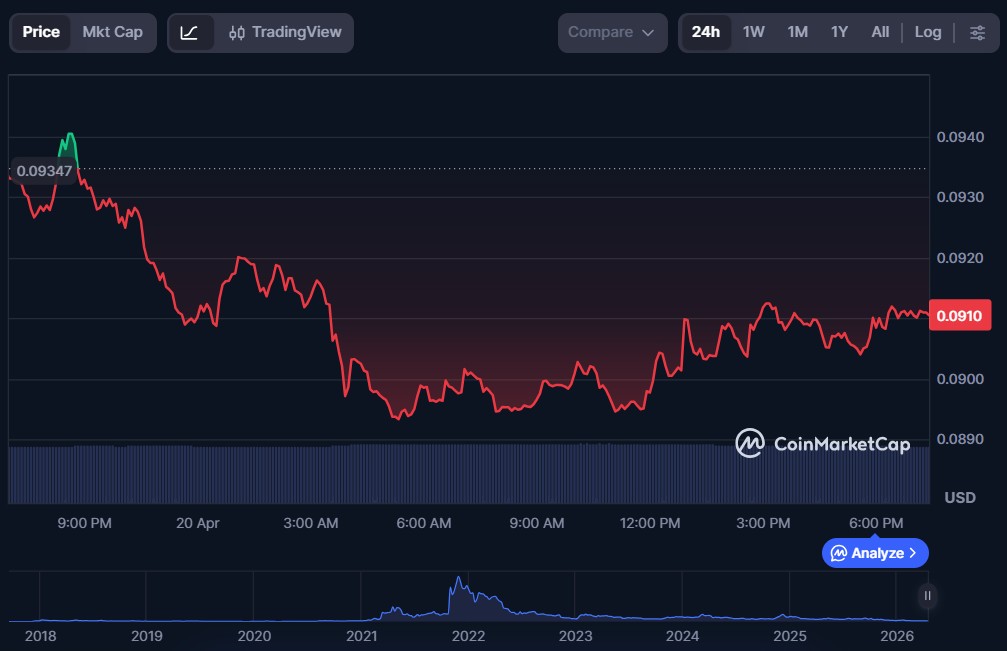The height and width of the screenshot is (651, 1007).
Task: Click the current price label 0.0910
Action: (958, 316)
